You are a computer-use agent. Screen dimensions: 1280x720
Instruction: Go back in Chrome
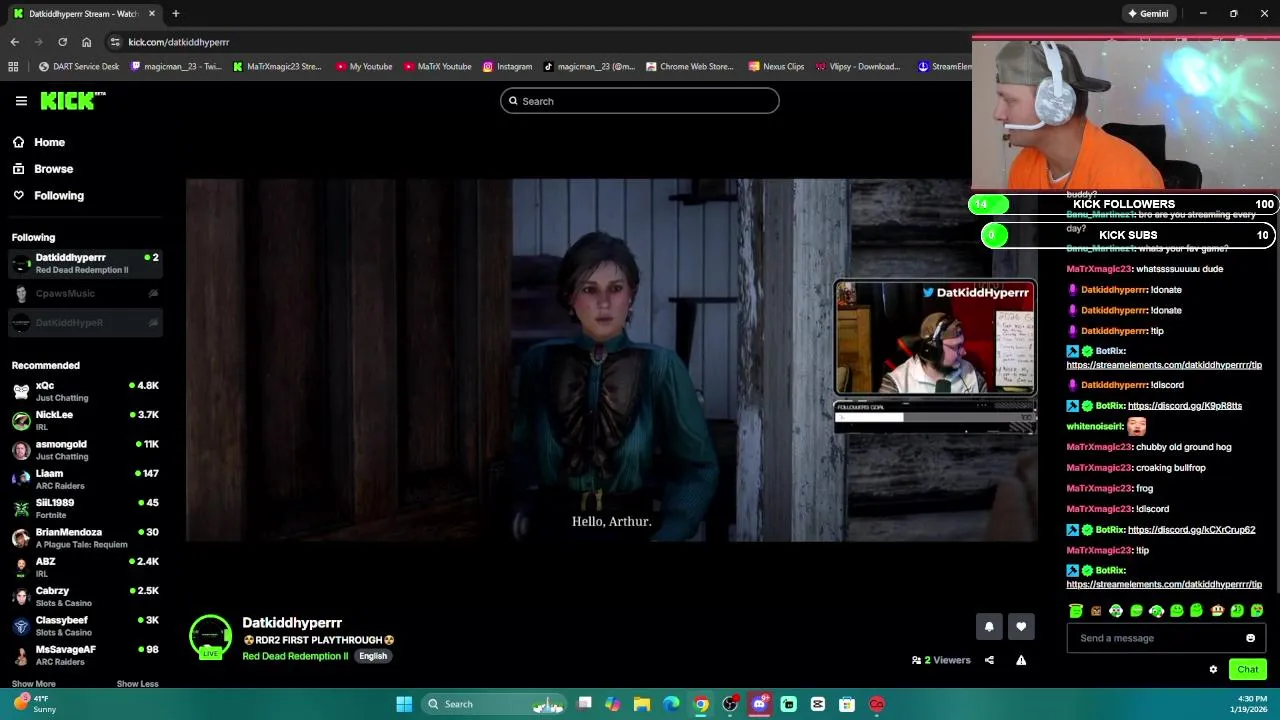click(x=14, y=42)
